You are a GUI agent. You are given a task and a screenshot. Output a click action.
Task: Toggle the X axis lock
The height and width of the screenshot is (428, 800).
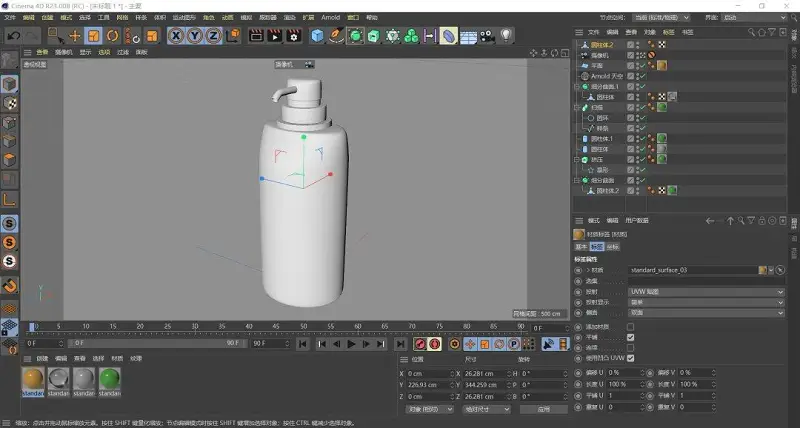click(x=176, y=36)
